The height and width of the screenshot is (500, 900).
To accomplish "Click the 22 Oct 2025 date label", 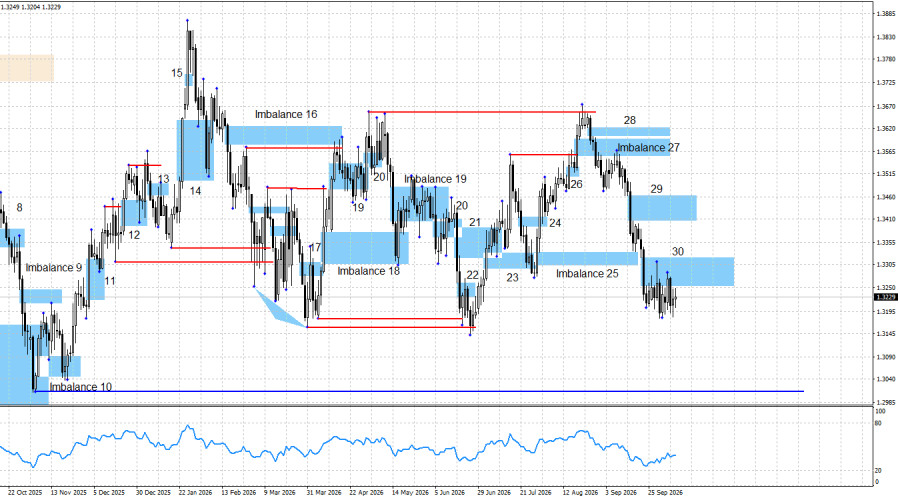I will [x=26, y=493].
